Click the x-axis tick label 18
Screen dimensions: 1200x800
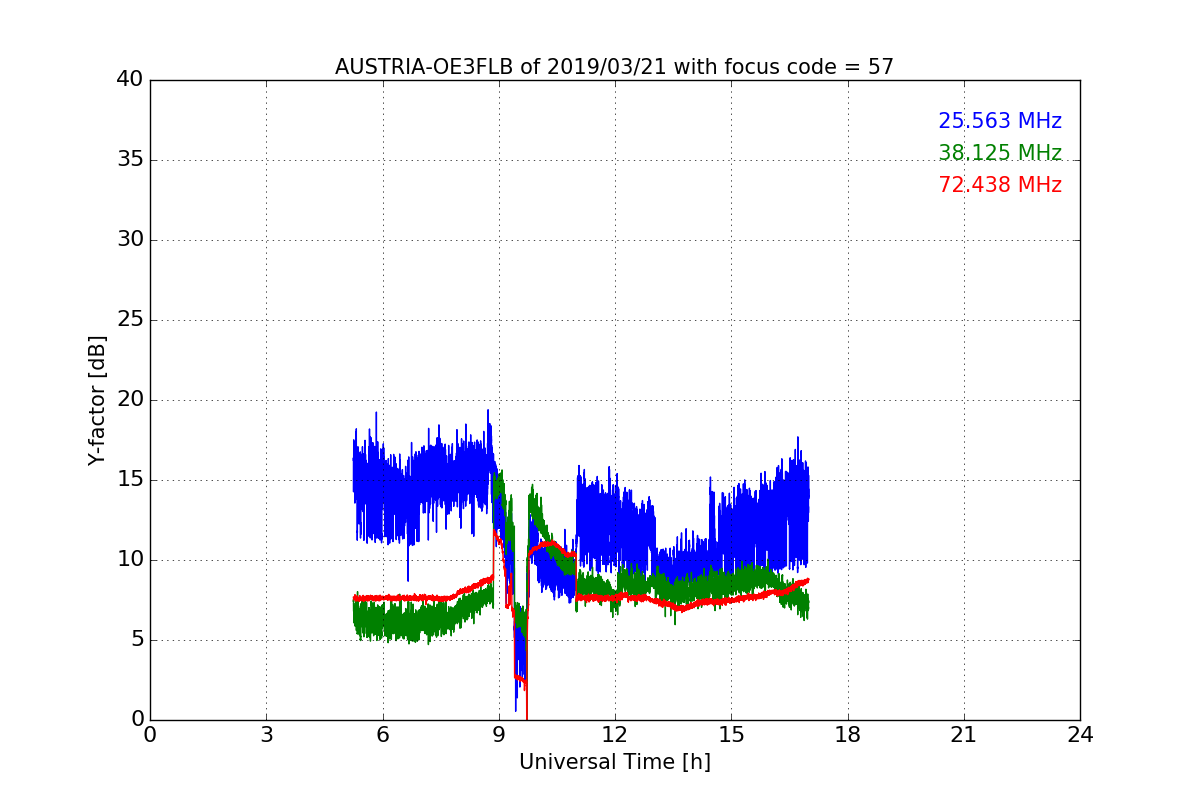pyautogui.click(x=848, y=735)
